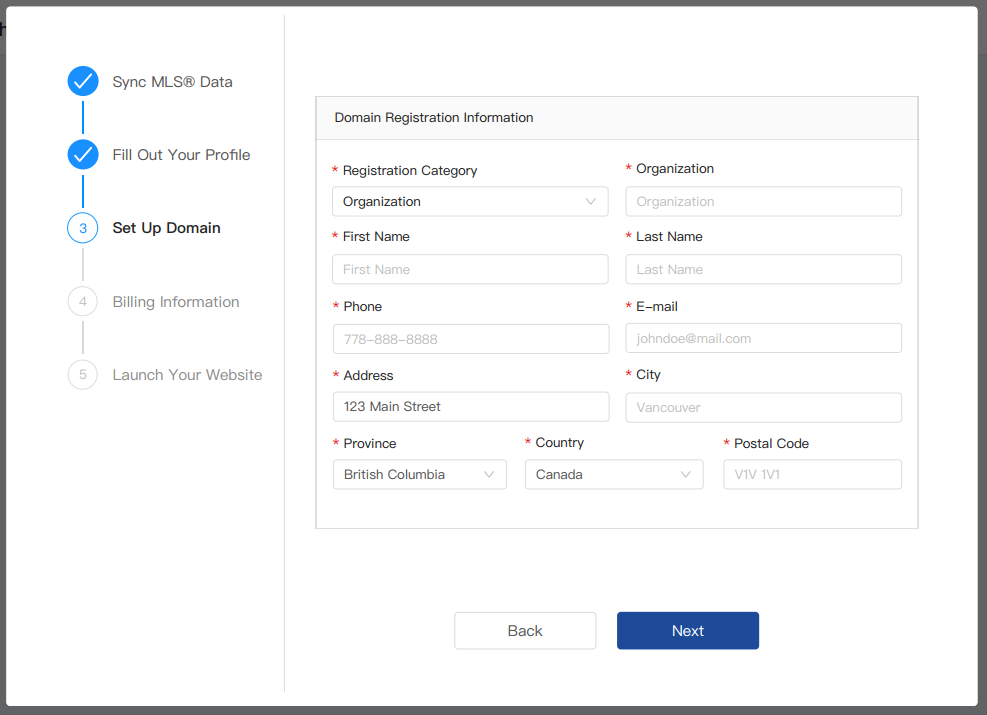
Task: Click into the Postal Code field
Action: [x=812, y=474]
